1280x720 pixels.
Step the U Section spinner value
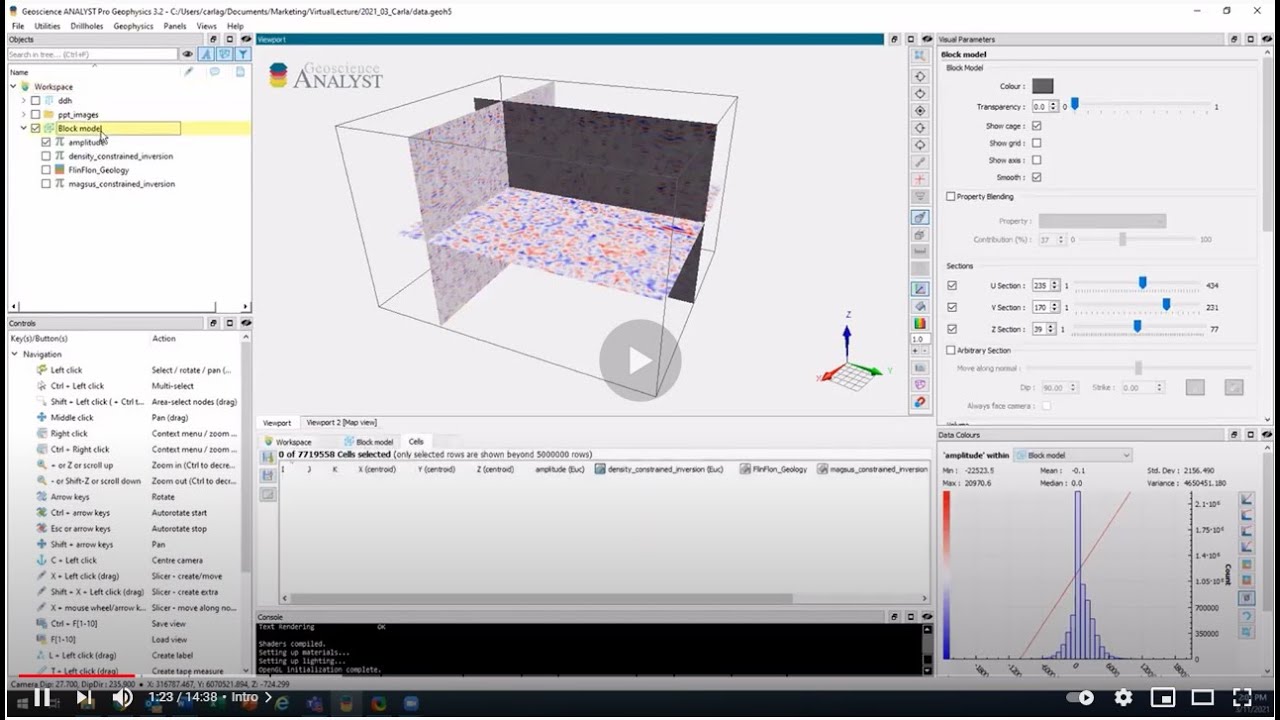coord(1054,285)
